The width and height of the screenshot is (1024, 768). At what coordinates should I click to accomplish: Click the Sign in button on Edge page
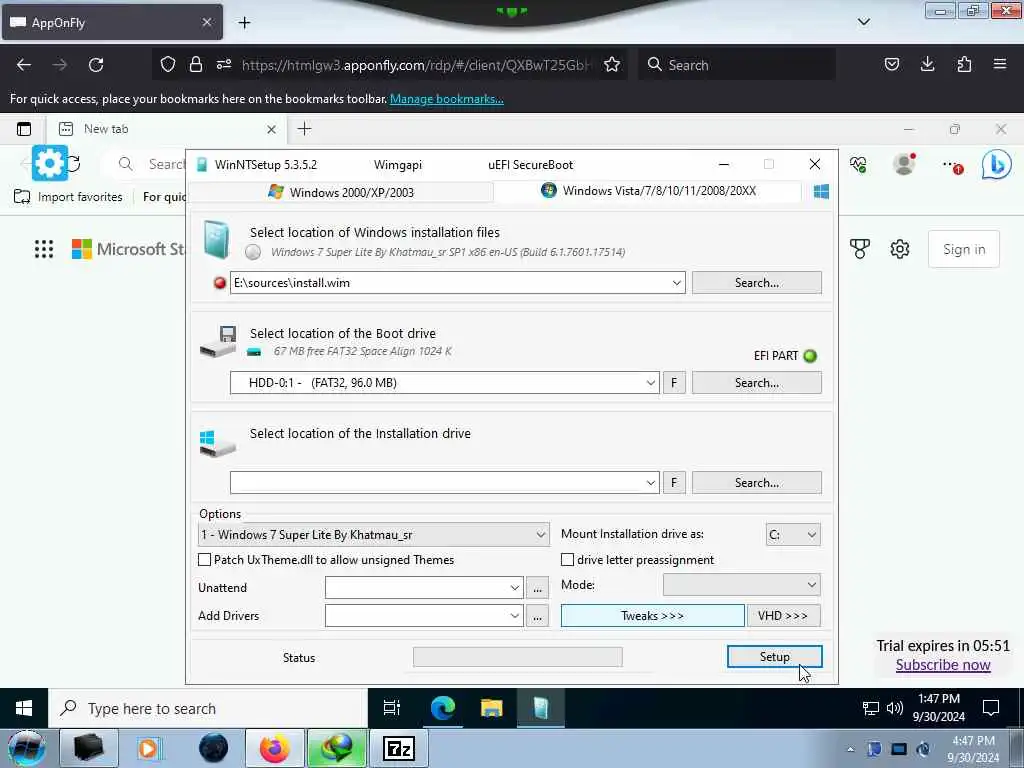[964, 249]
